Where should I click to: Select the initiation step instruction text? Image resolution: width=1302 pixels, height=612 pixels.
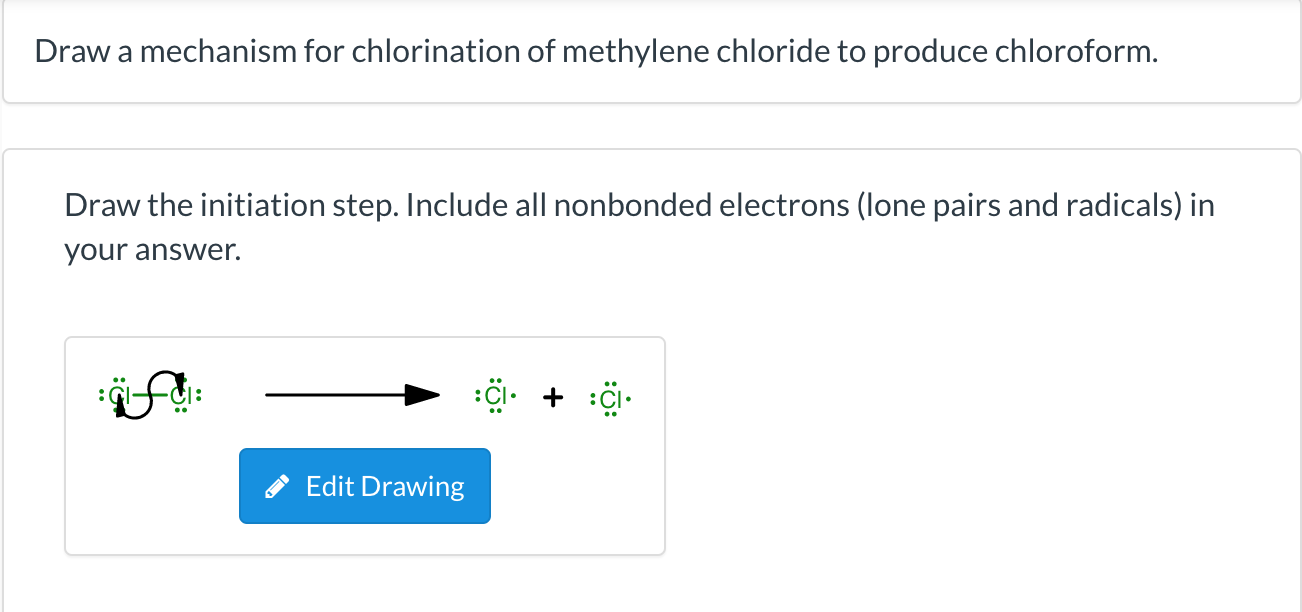pyautogui.click(x=639, y=226)
